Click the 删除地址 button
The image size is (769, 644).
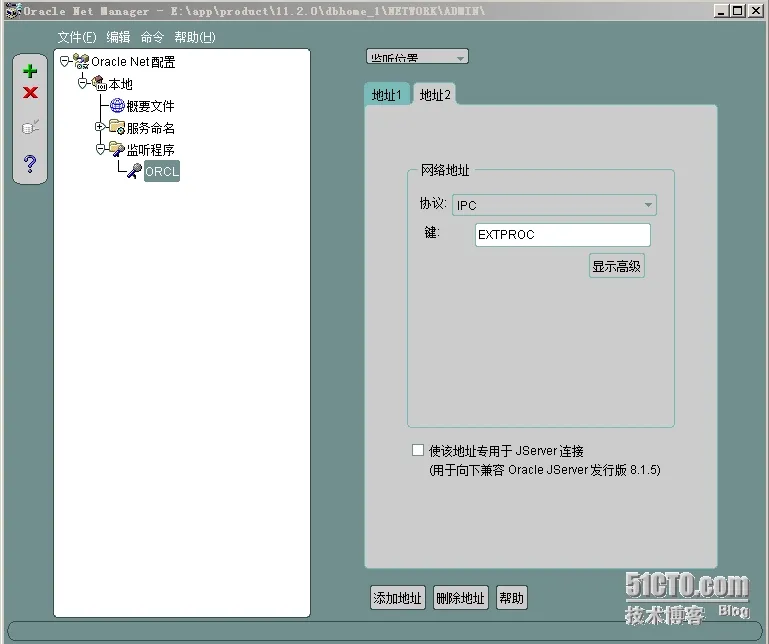coord(460,598)
